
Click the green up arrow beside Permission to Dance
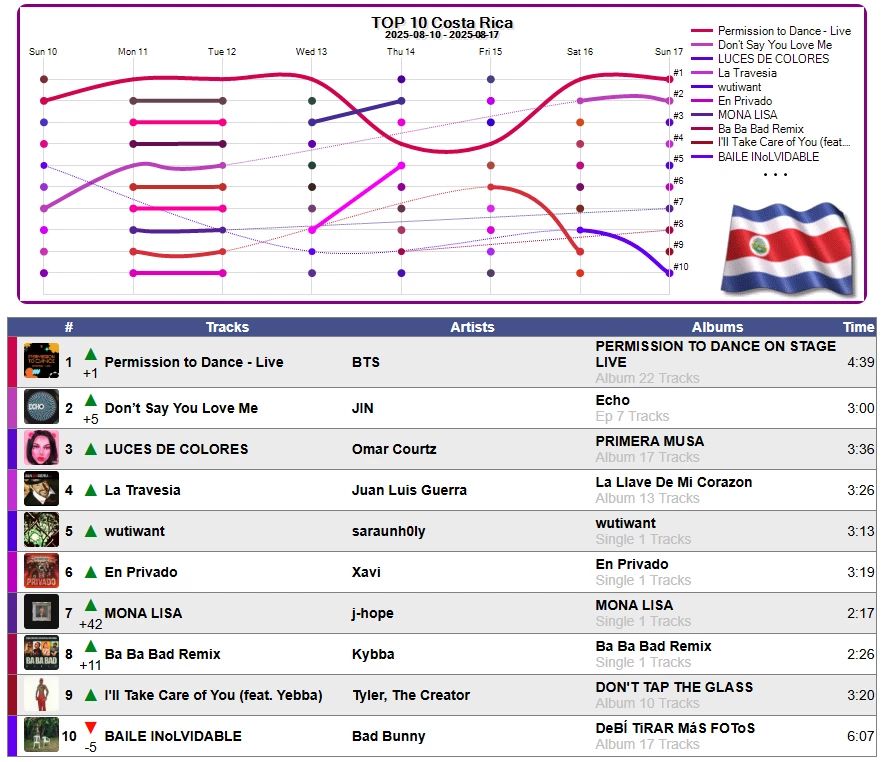point(91,354)
